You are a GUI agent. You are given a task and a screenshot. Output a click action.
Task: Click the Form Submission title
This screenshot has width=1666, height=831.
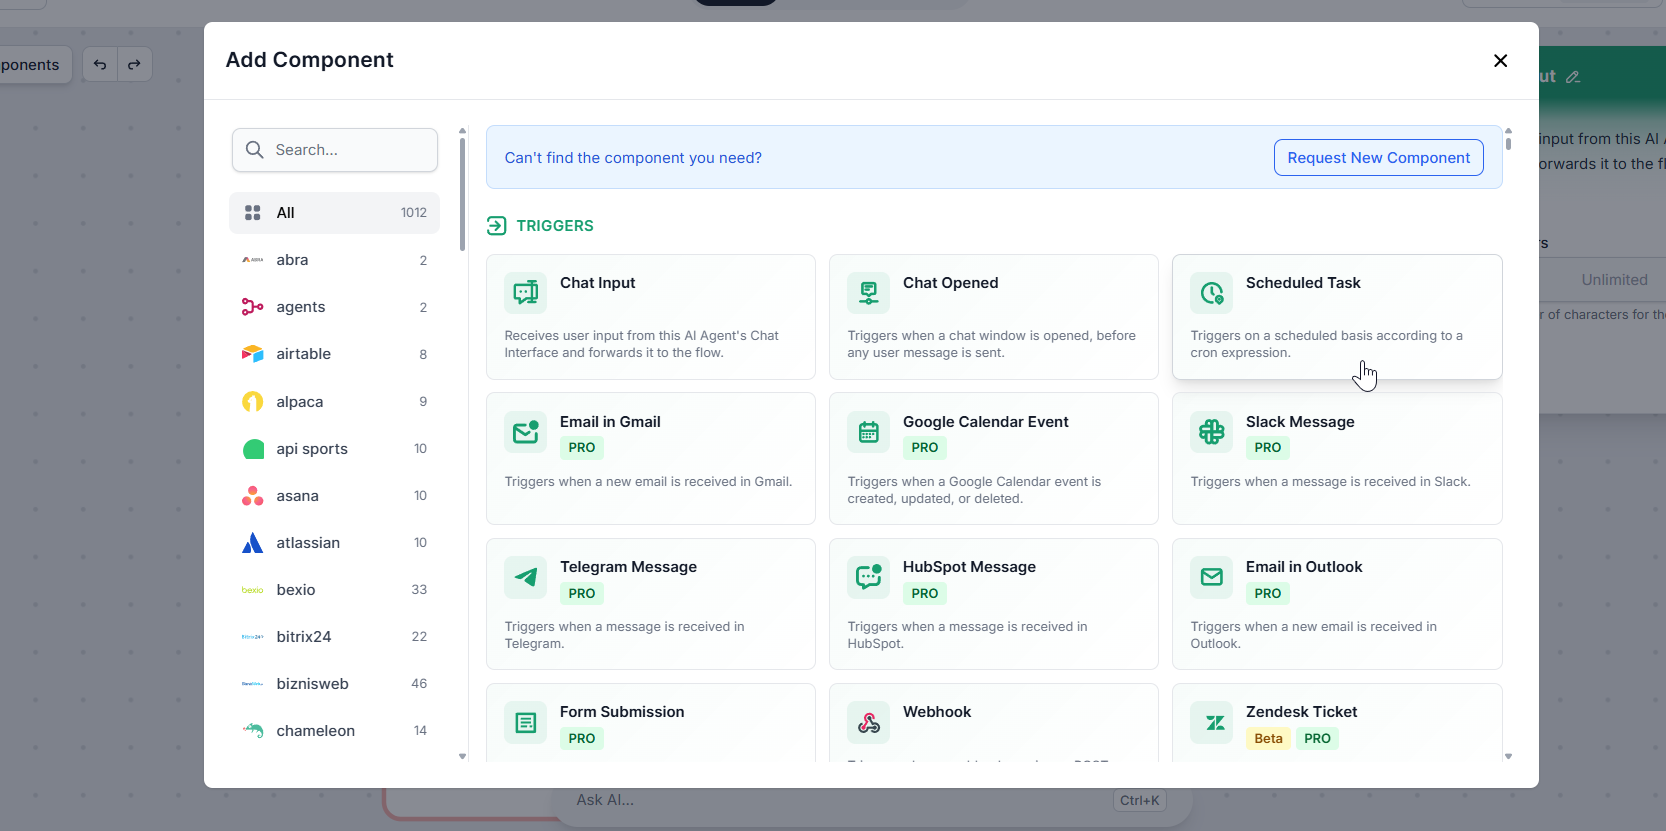tap(622, 712)
